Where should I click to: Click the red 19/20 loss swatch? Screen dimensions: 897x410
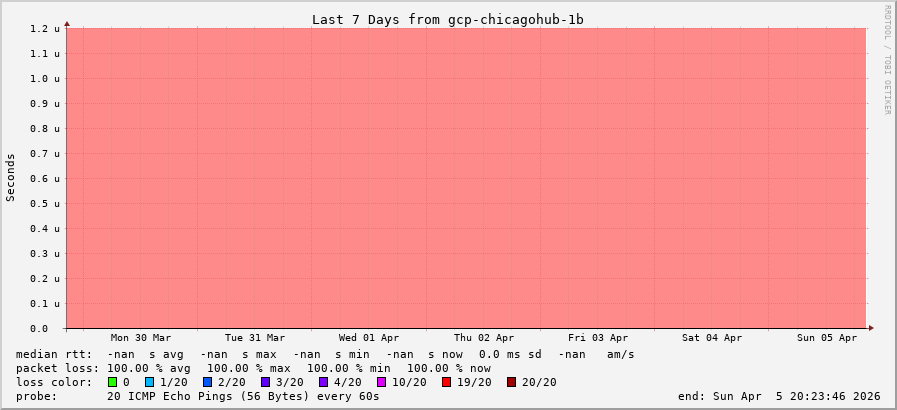[446, 382]
